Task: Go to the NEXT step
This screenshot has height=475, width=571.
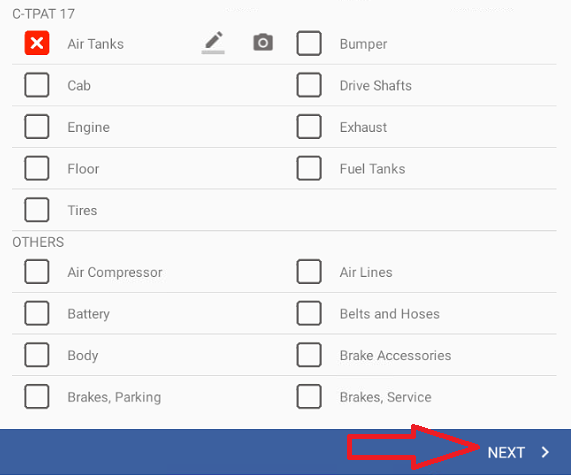Action: point(506,452)
